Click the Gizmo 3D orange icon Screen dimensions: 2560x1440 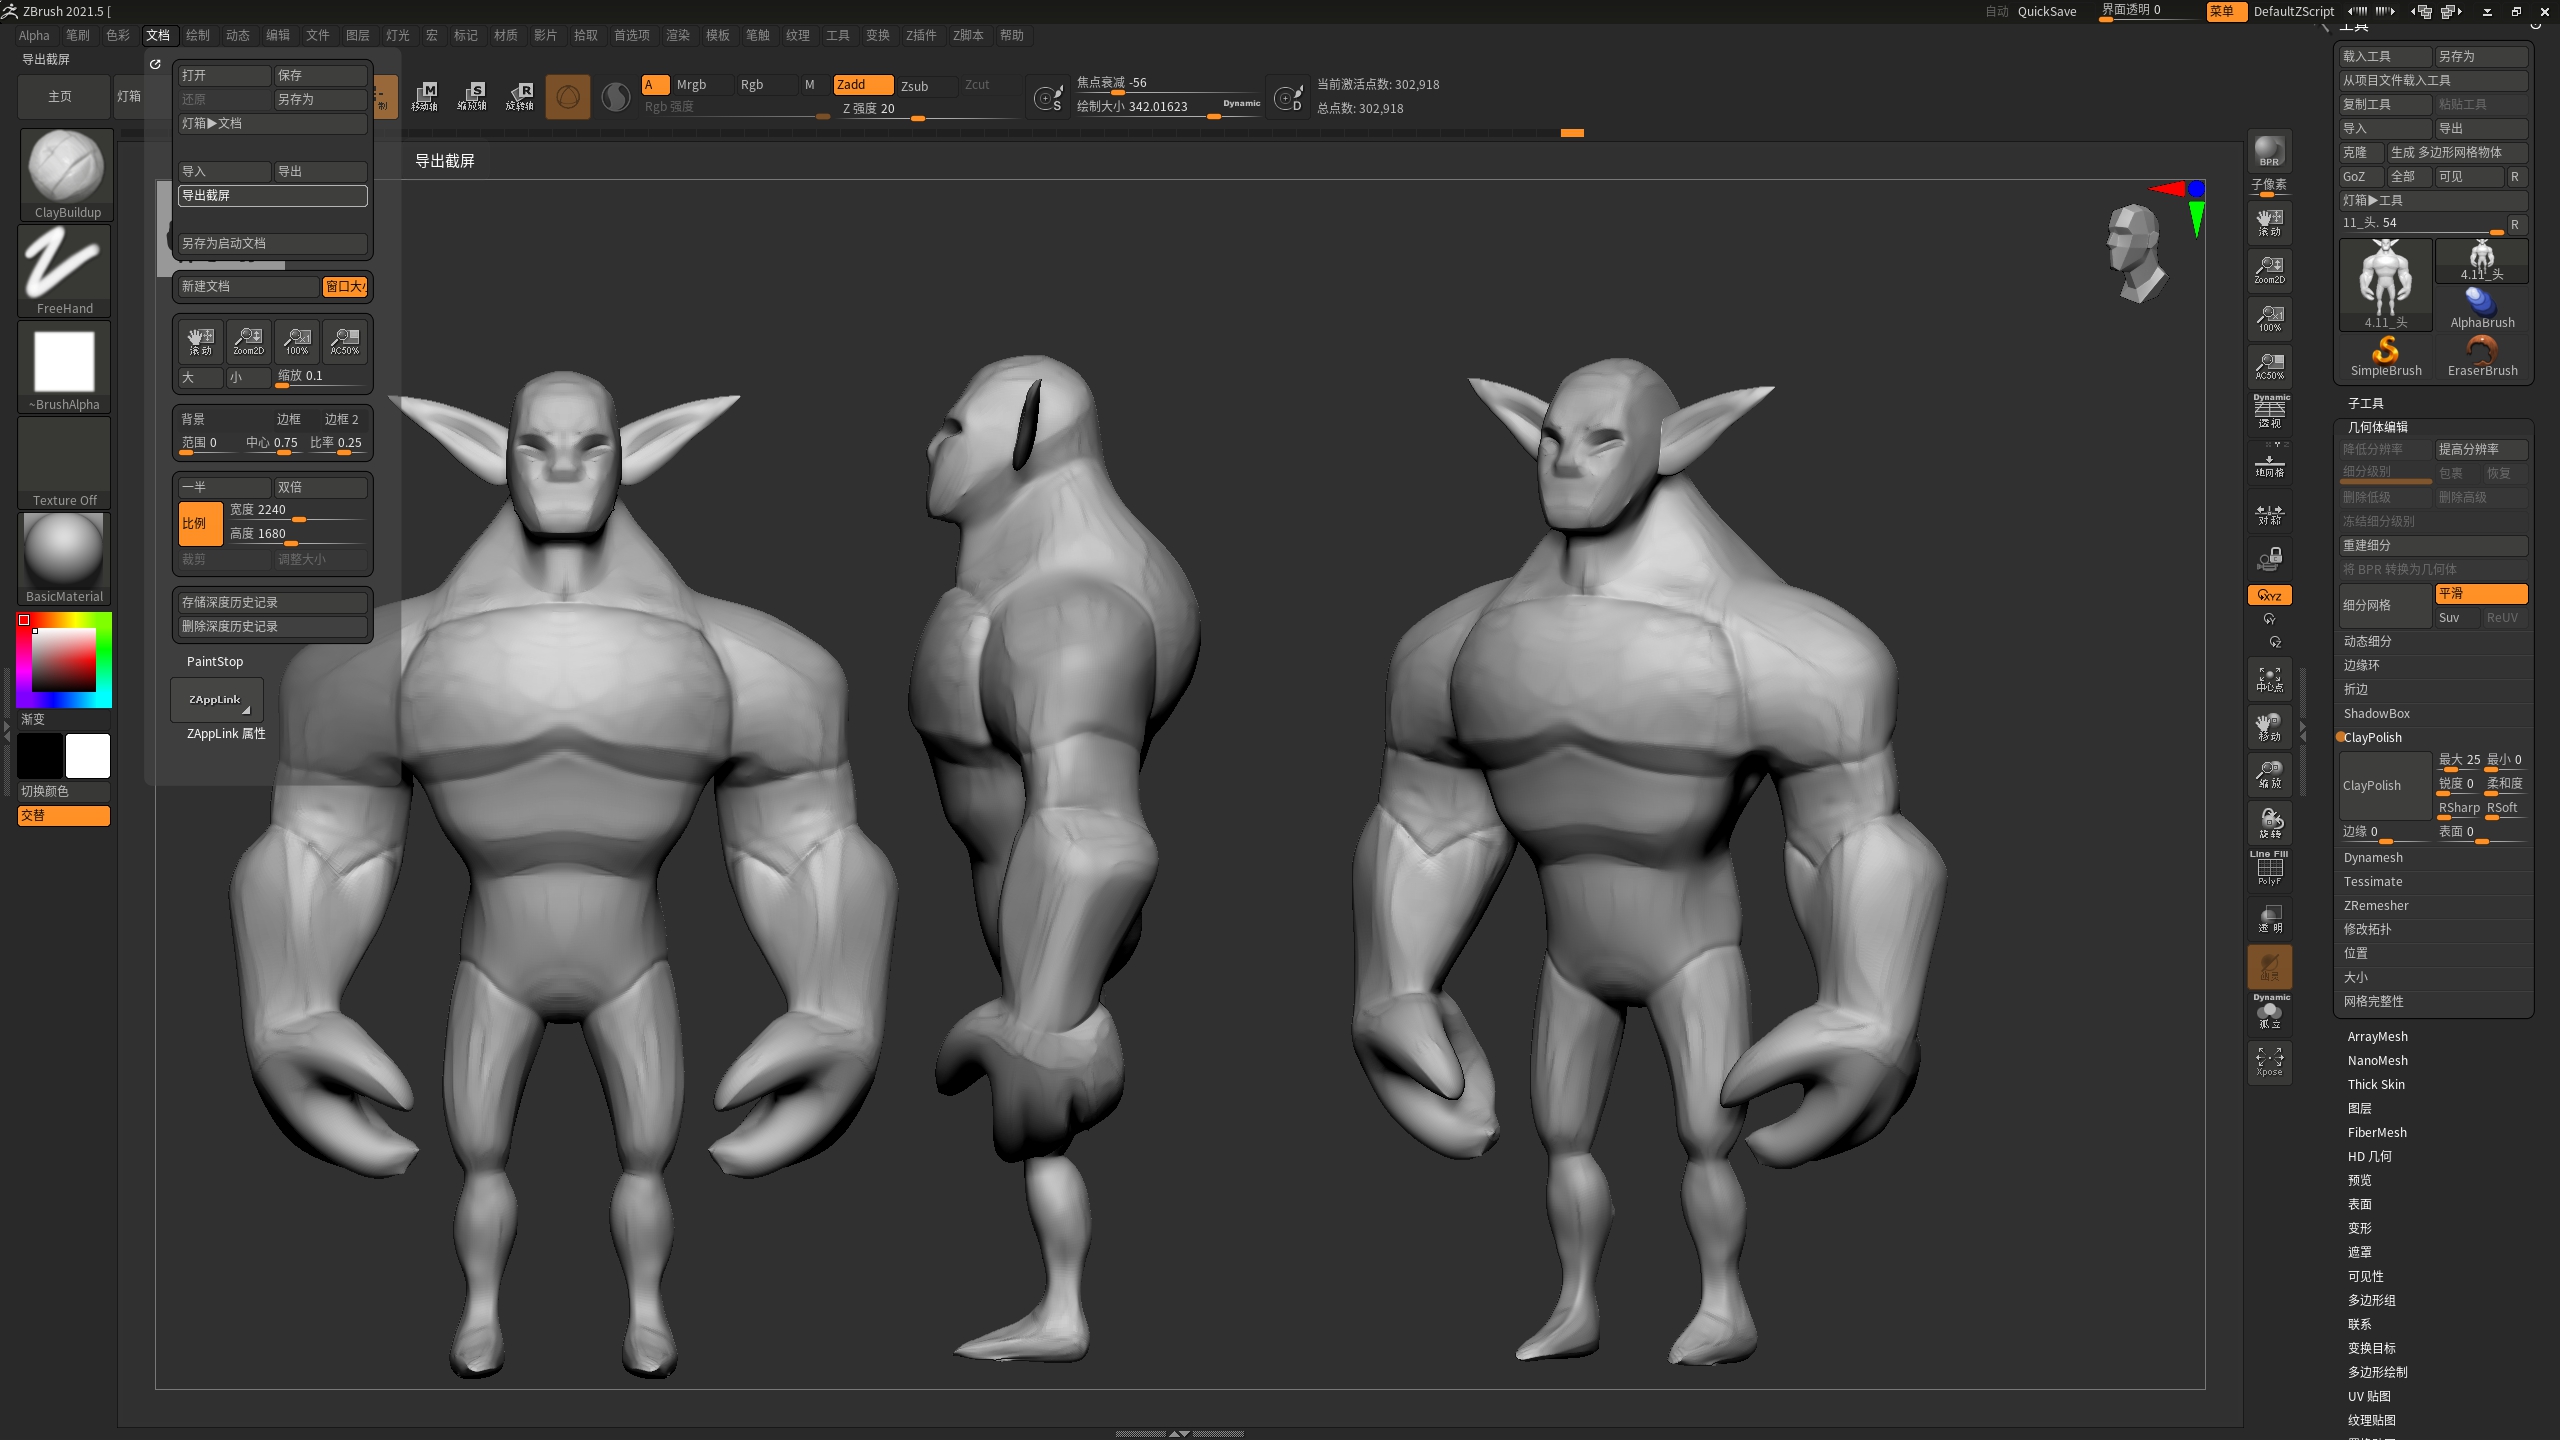click(568, 96)
